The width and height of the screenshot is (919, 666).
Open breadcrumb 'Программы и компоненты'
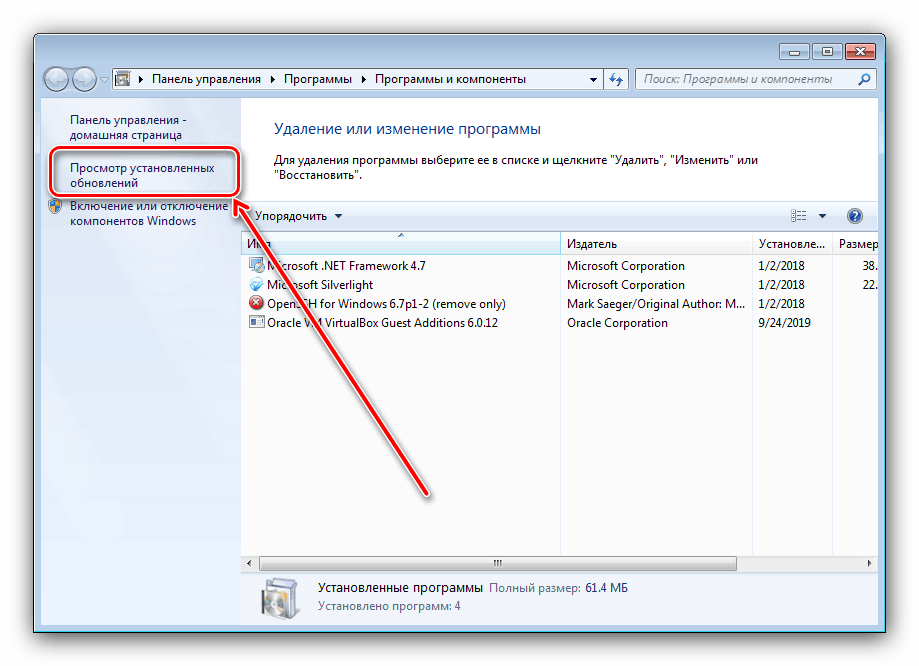pyautogui.click(x=450, y=79)
